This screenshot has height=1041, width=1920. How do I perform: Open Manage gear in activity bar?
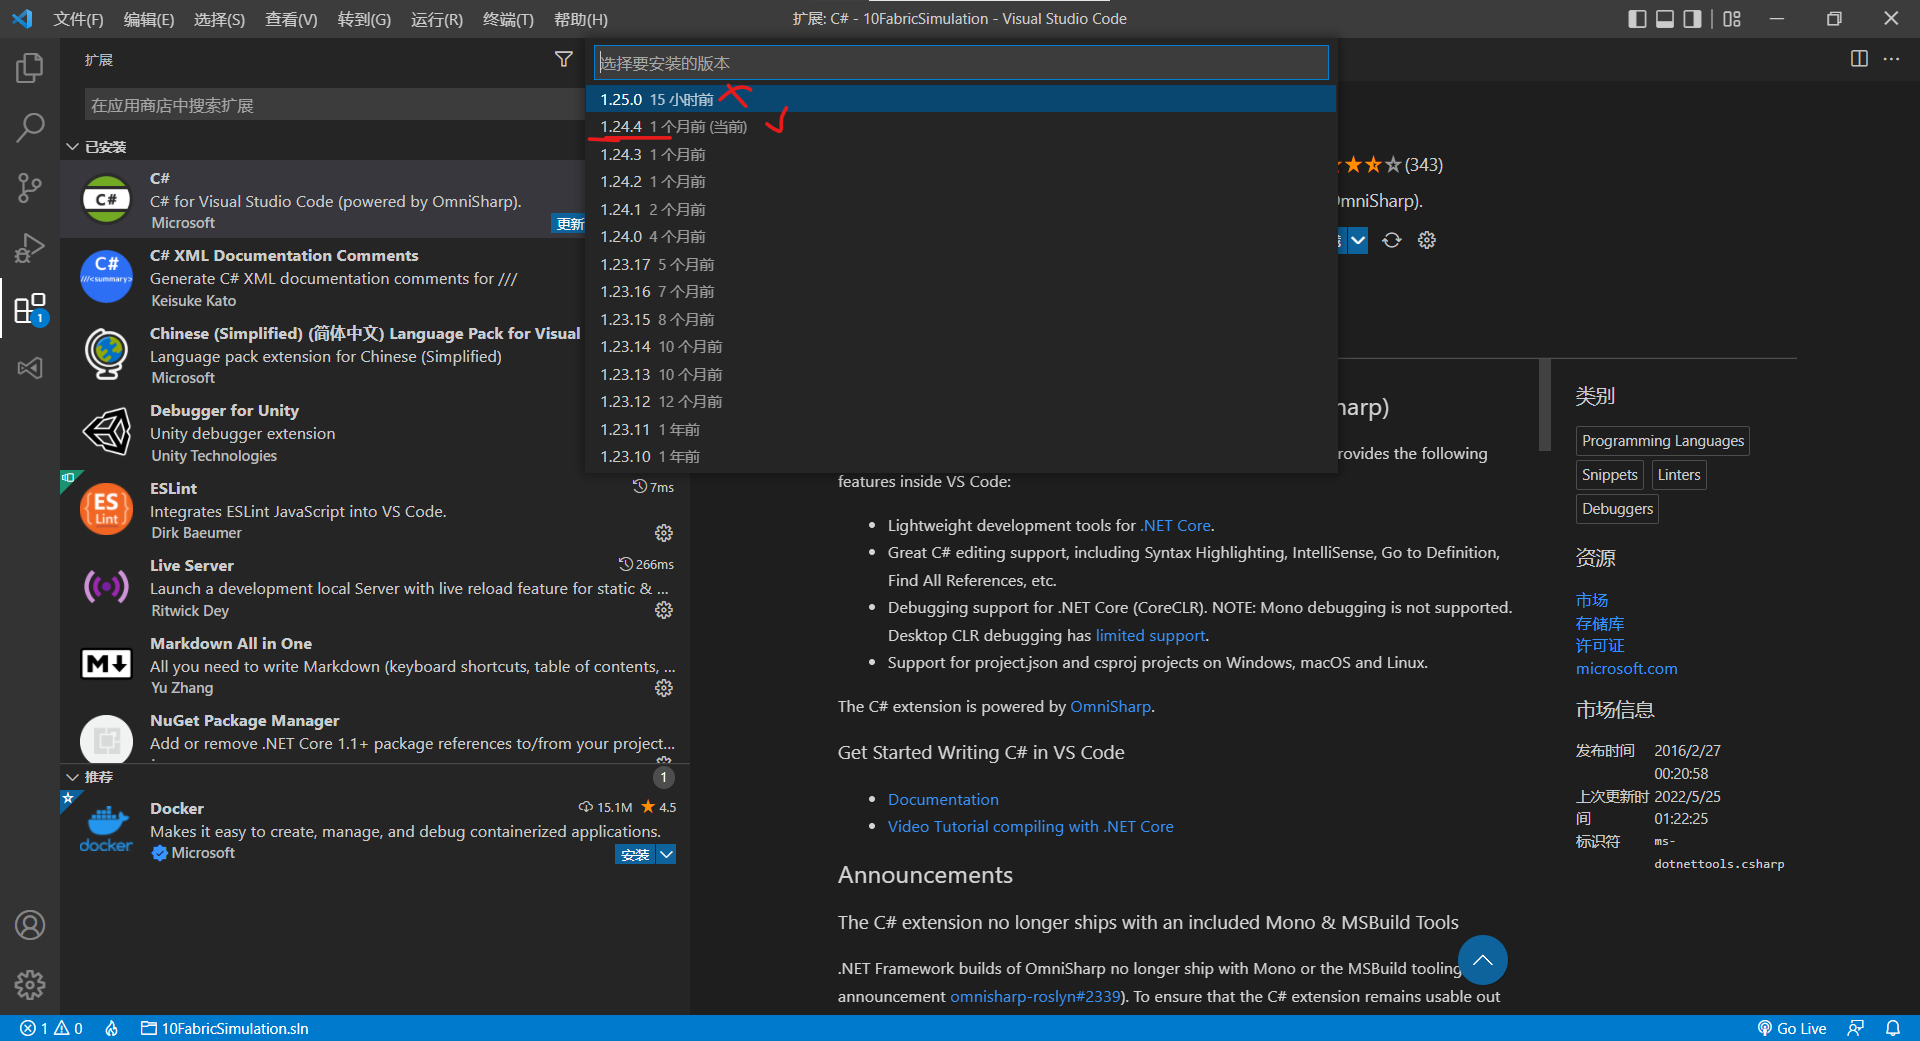click(x=30, y=985)
